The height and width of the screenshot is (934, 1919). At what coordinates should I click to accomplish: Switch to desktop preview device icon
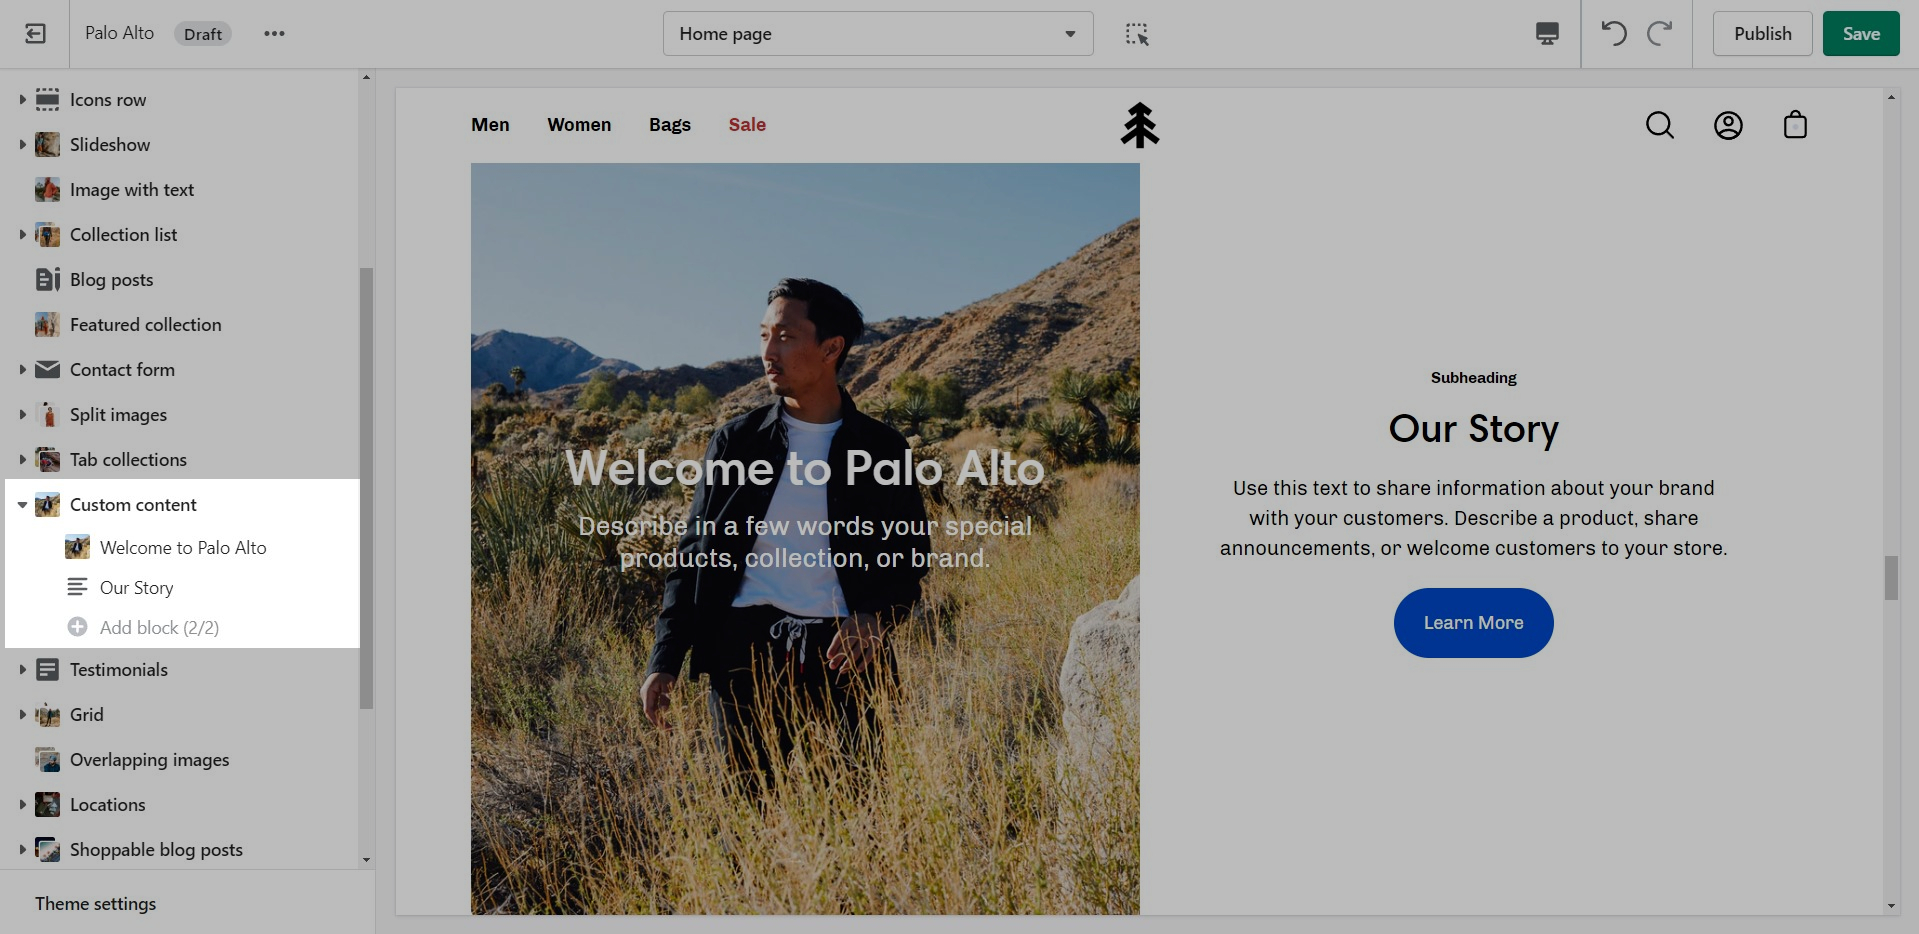pos(1547,34)
